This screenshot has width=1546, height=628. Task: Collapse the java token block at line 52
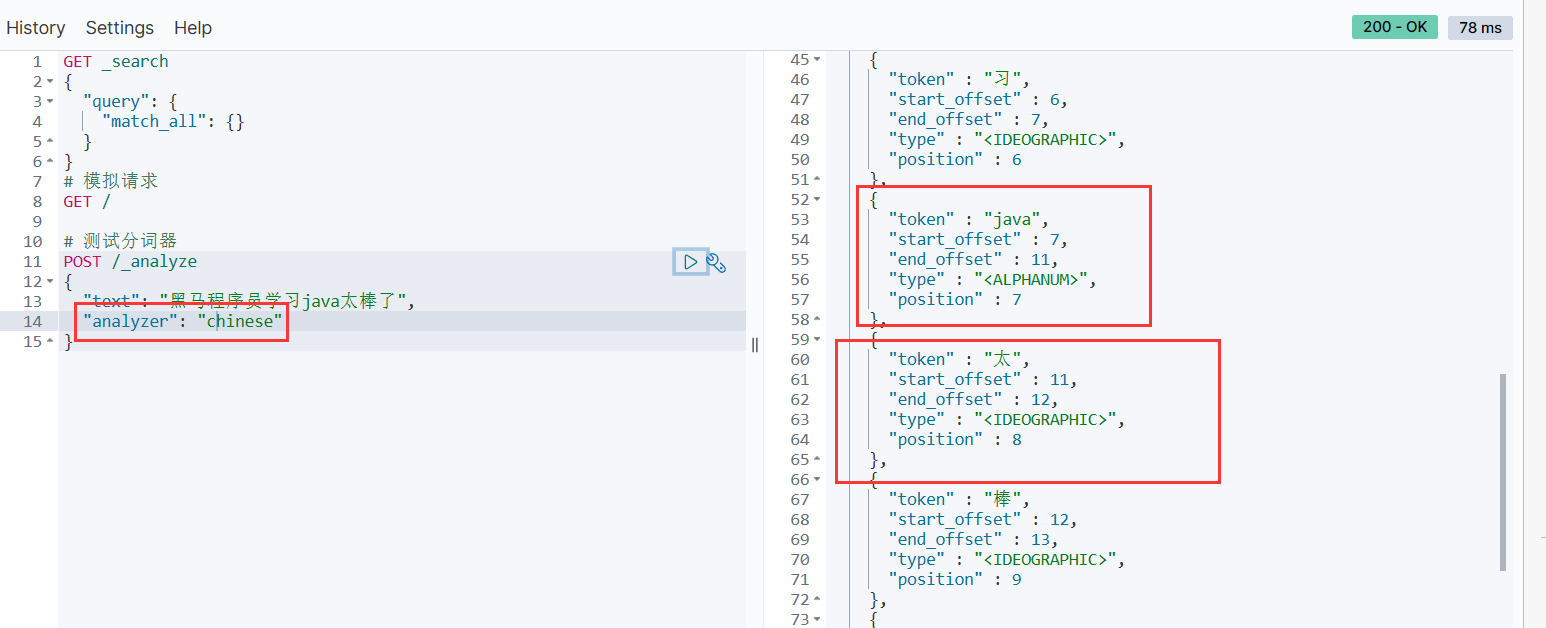coord(817,199)
